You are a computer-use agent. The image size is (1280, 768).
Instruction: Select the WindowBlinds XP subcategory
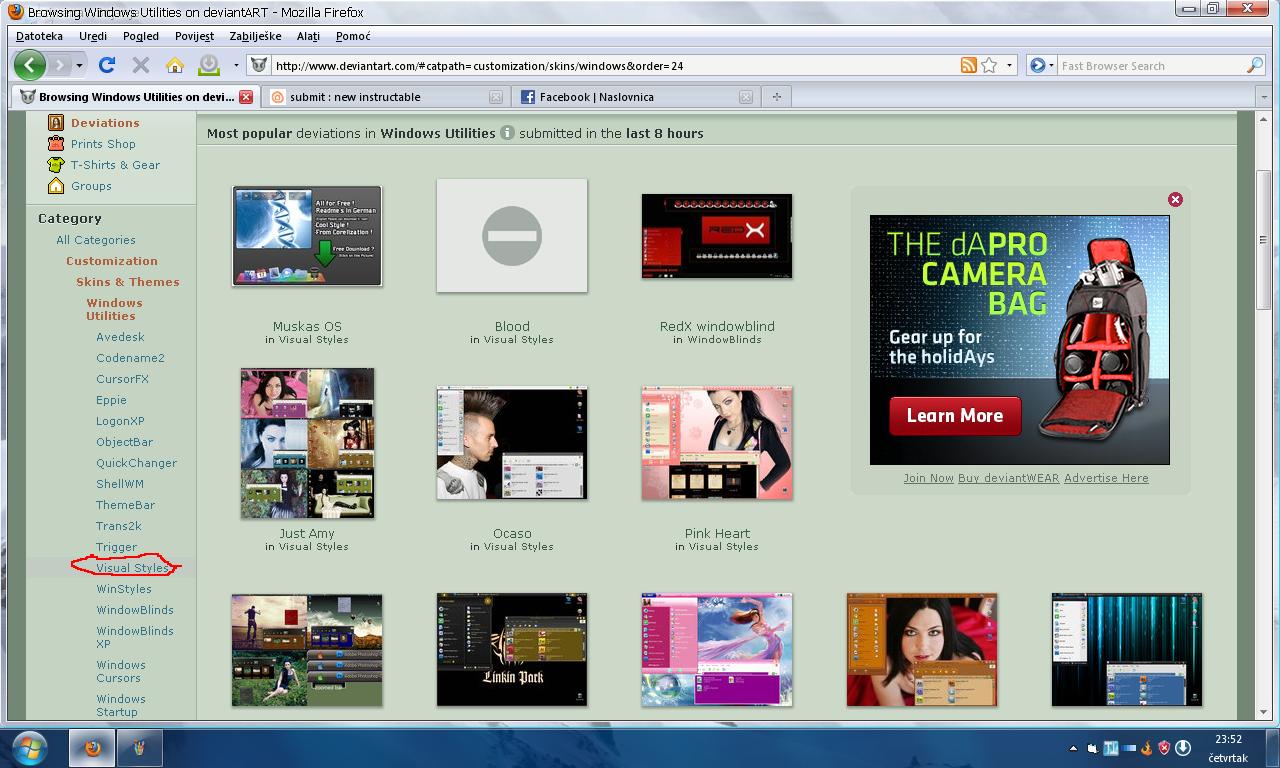[x=135, y=637]
